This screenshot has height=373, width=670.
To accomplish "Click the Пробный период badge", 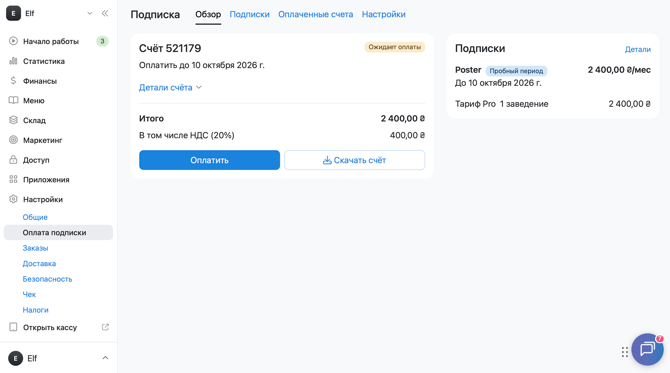I will 516,71.
